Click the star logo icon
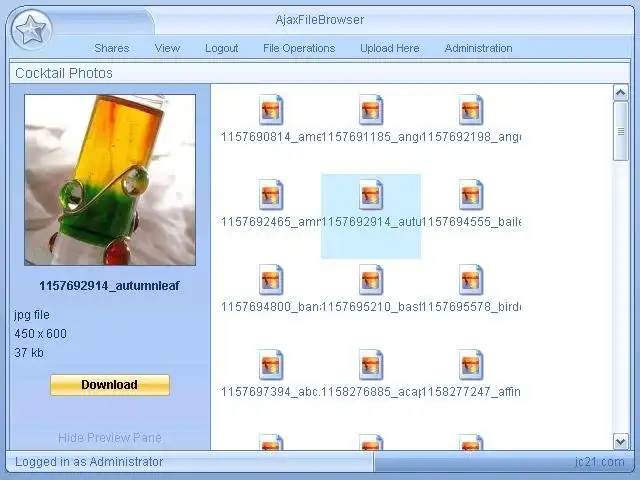 click(x=32, y=30)
